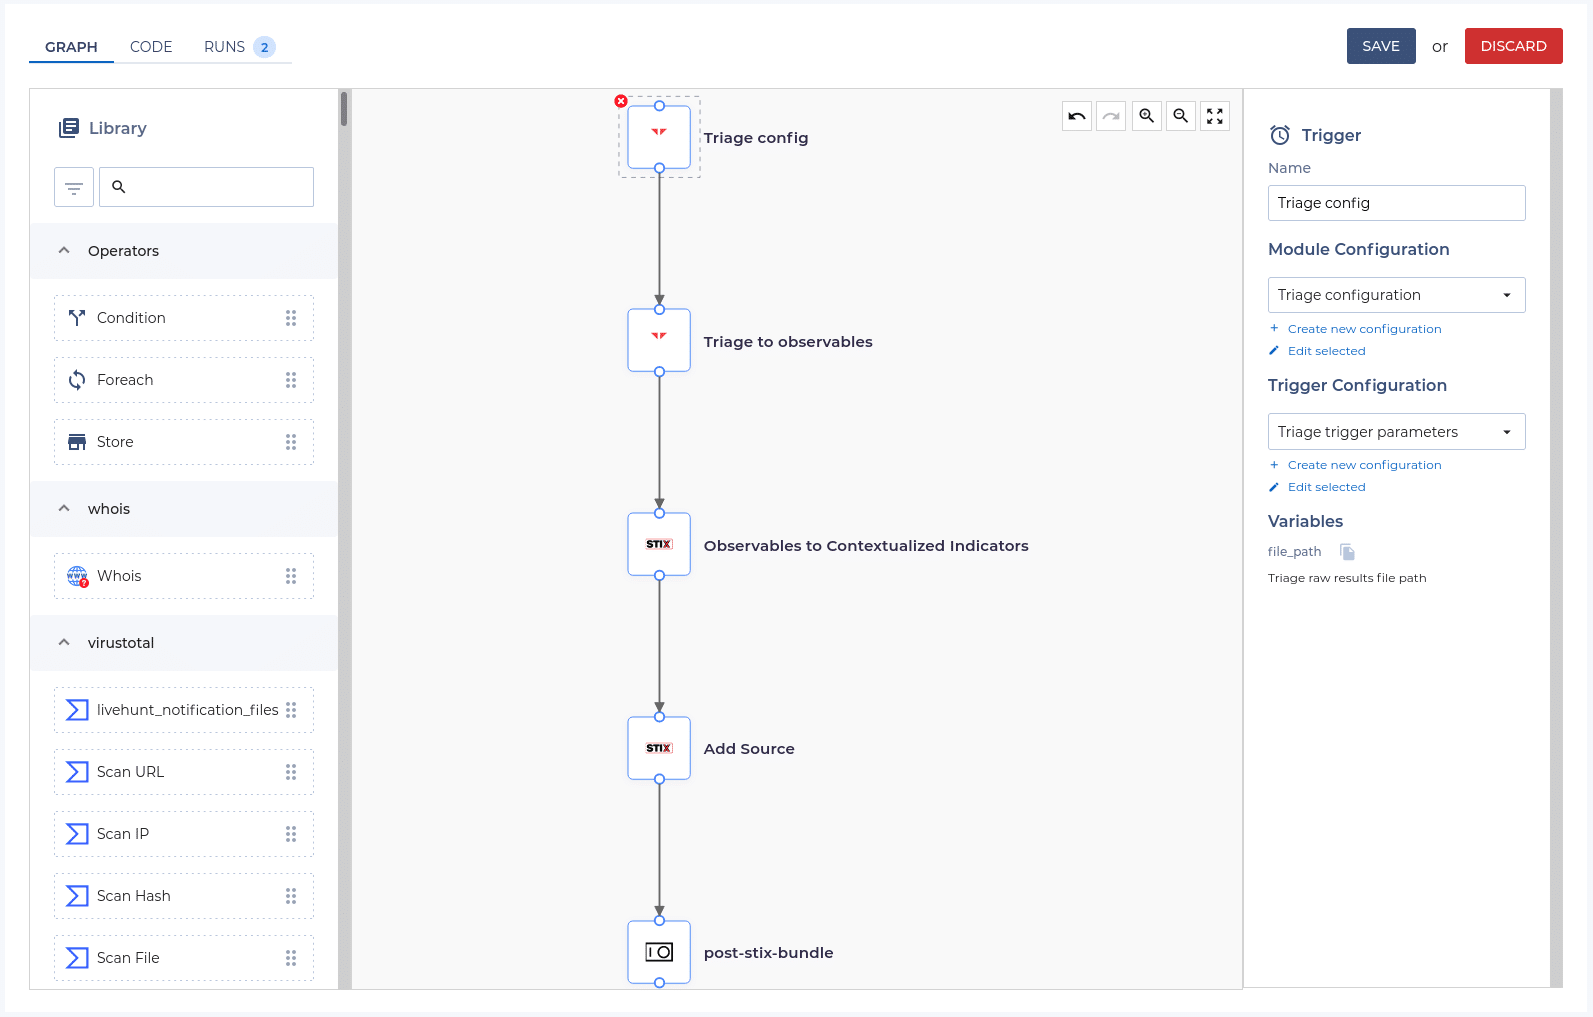This screenshot has height=1017, width=1593.
Task: Select the post-stix-bundle node icon
Action: coord(659,952)
